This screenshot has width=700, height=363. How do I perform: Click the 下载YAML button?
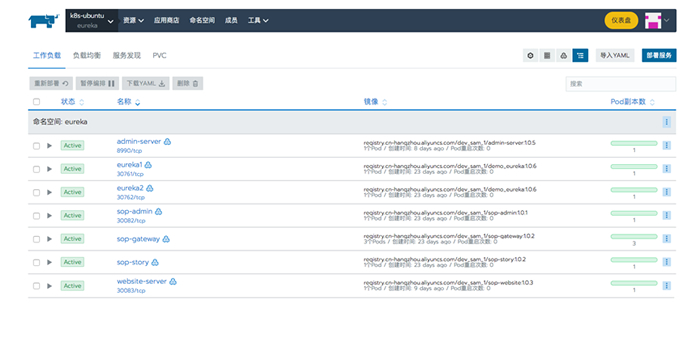click(146, 83)
